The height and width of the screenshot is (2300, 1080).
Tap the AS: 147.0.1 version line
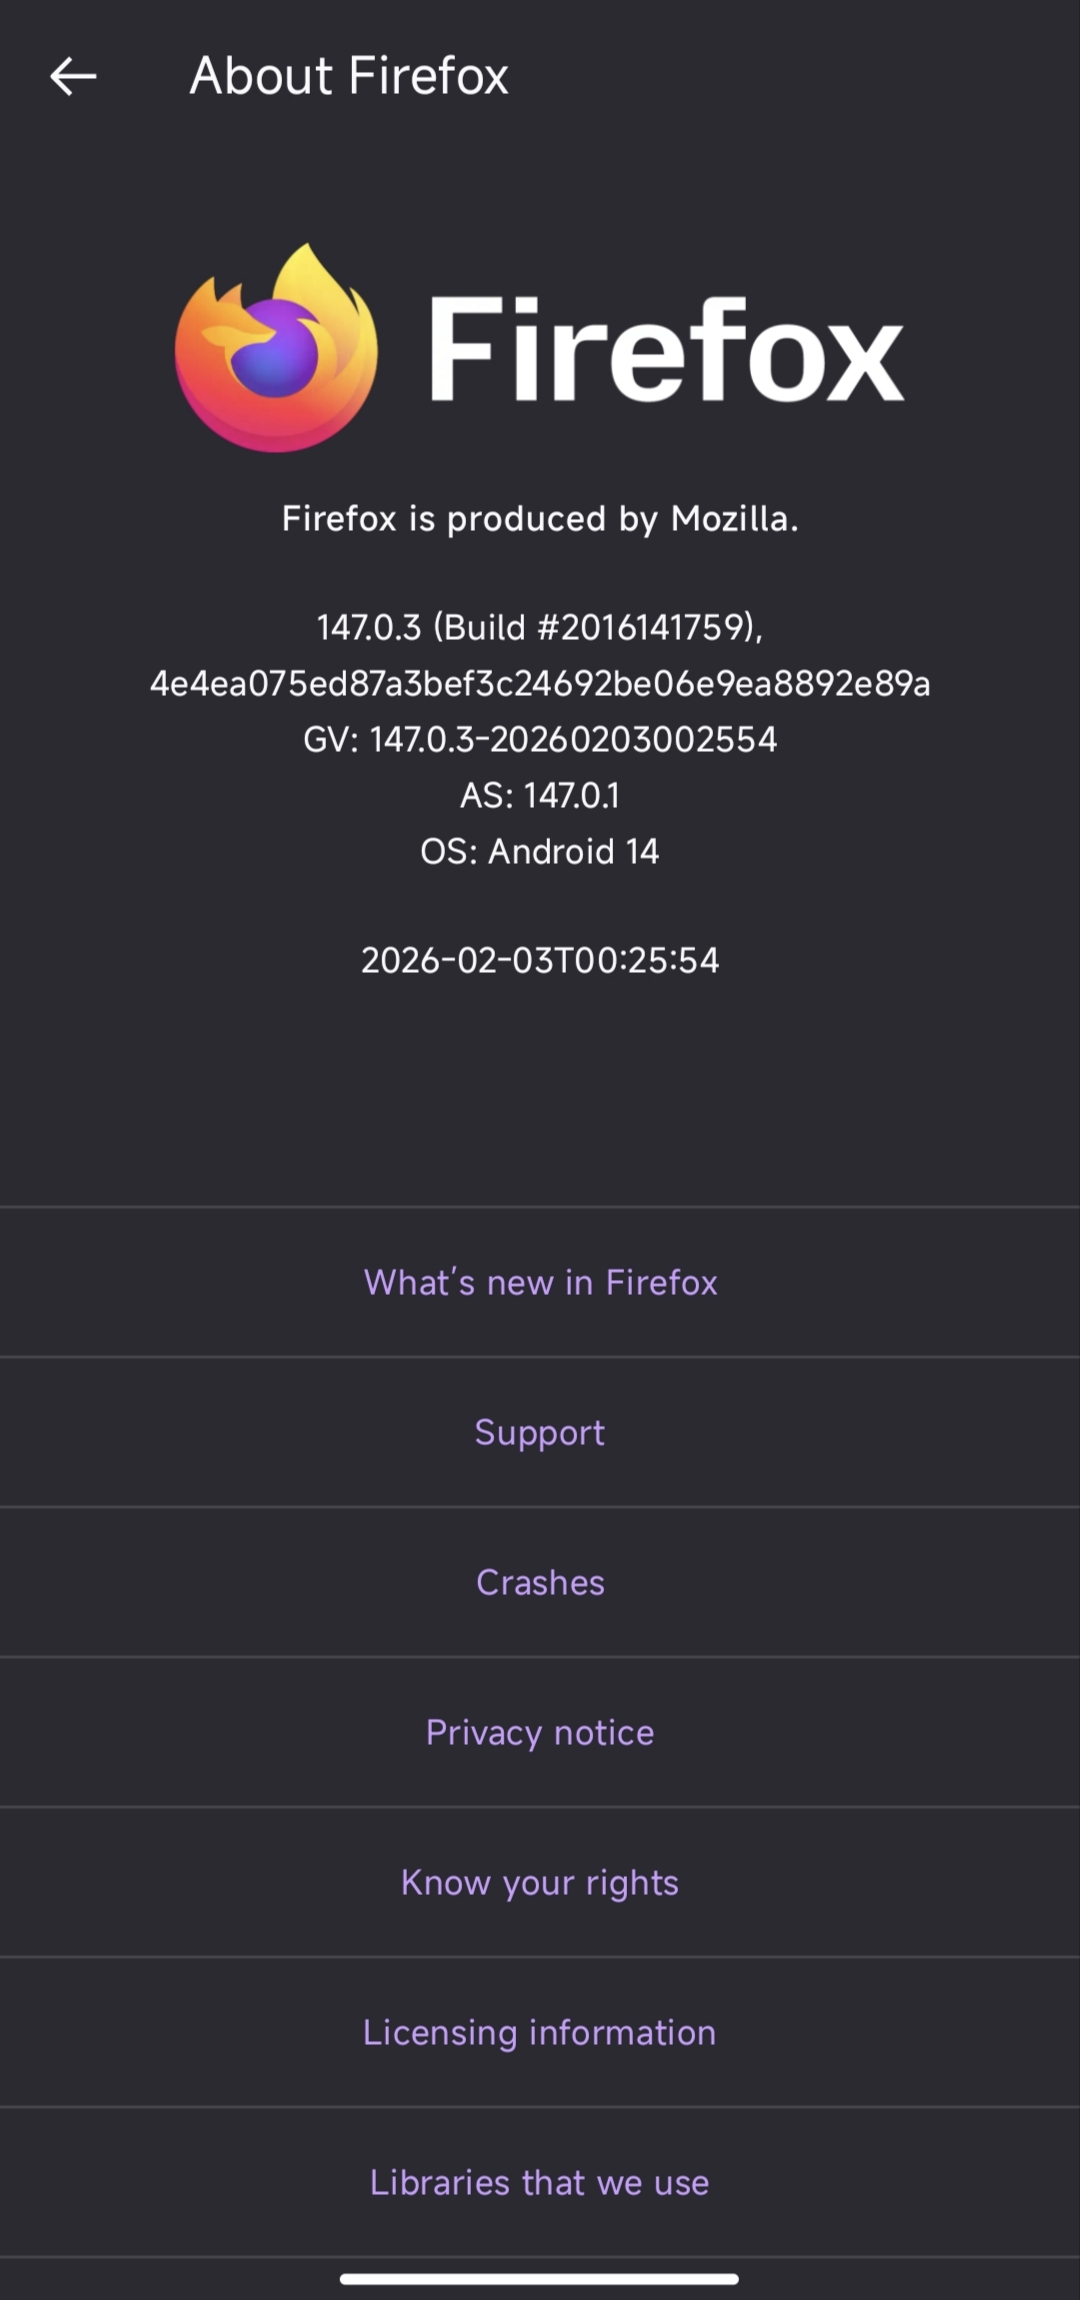540,795
